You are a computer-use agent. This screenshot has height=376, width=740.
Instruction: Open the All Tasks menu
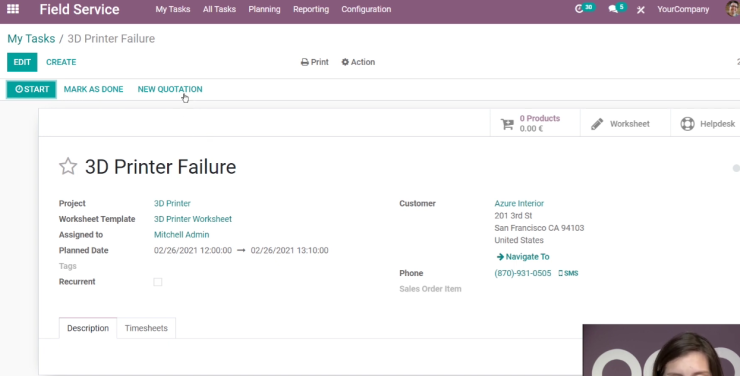(219, 9)
